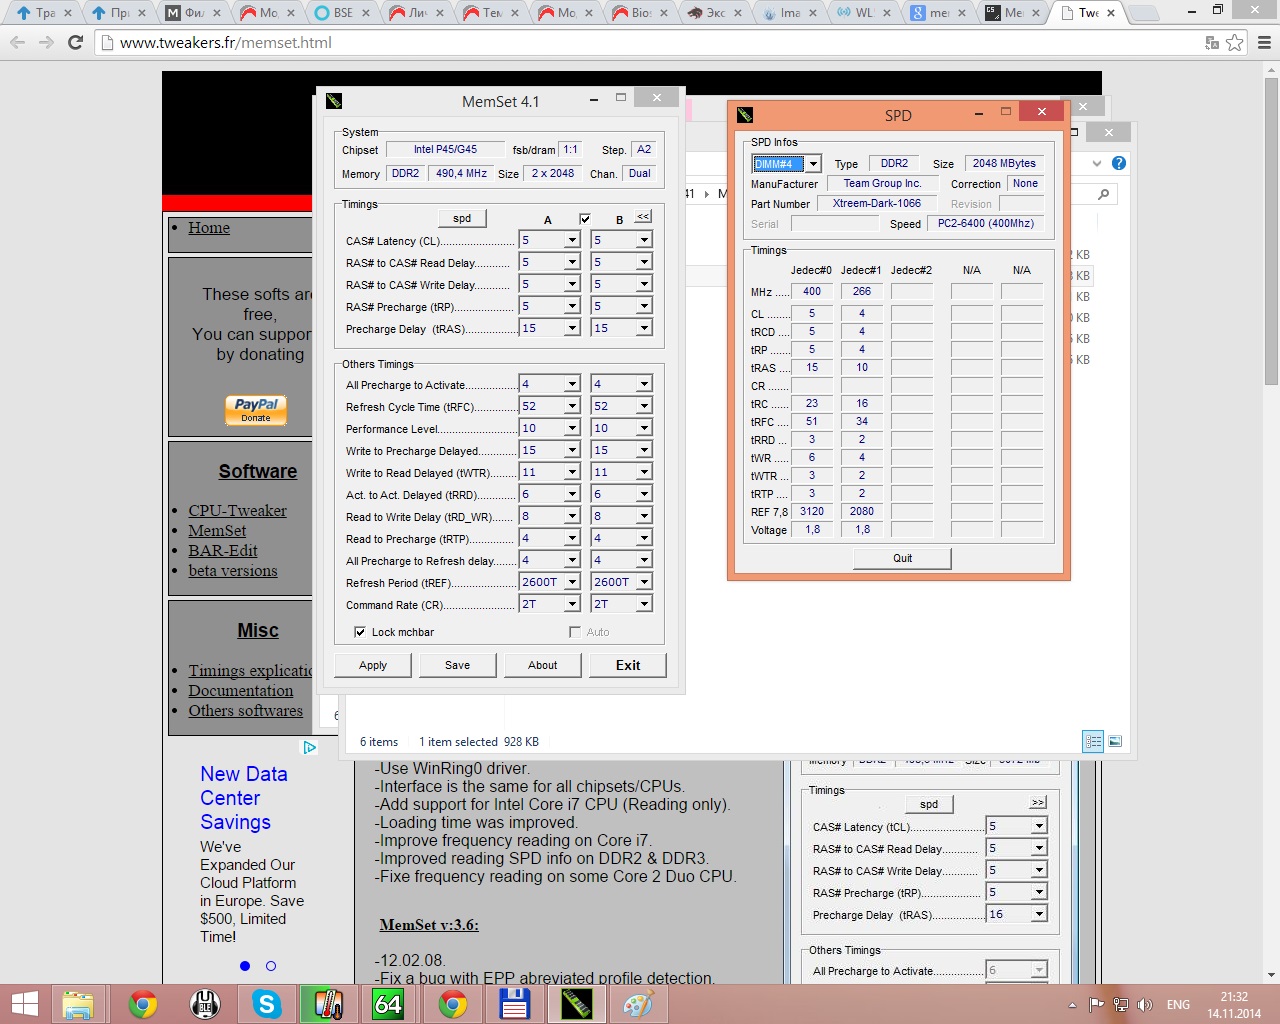Open Paint from the taskbar
1280x1024 pixels.
639,1004
